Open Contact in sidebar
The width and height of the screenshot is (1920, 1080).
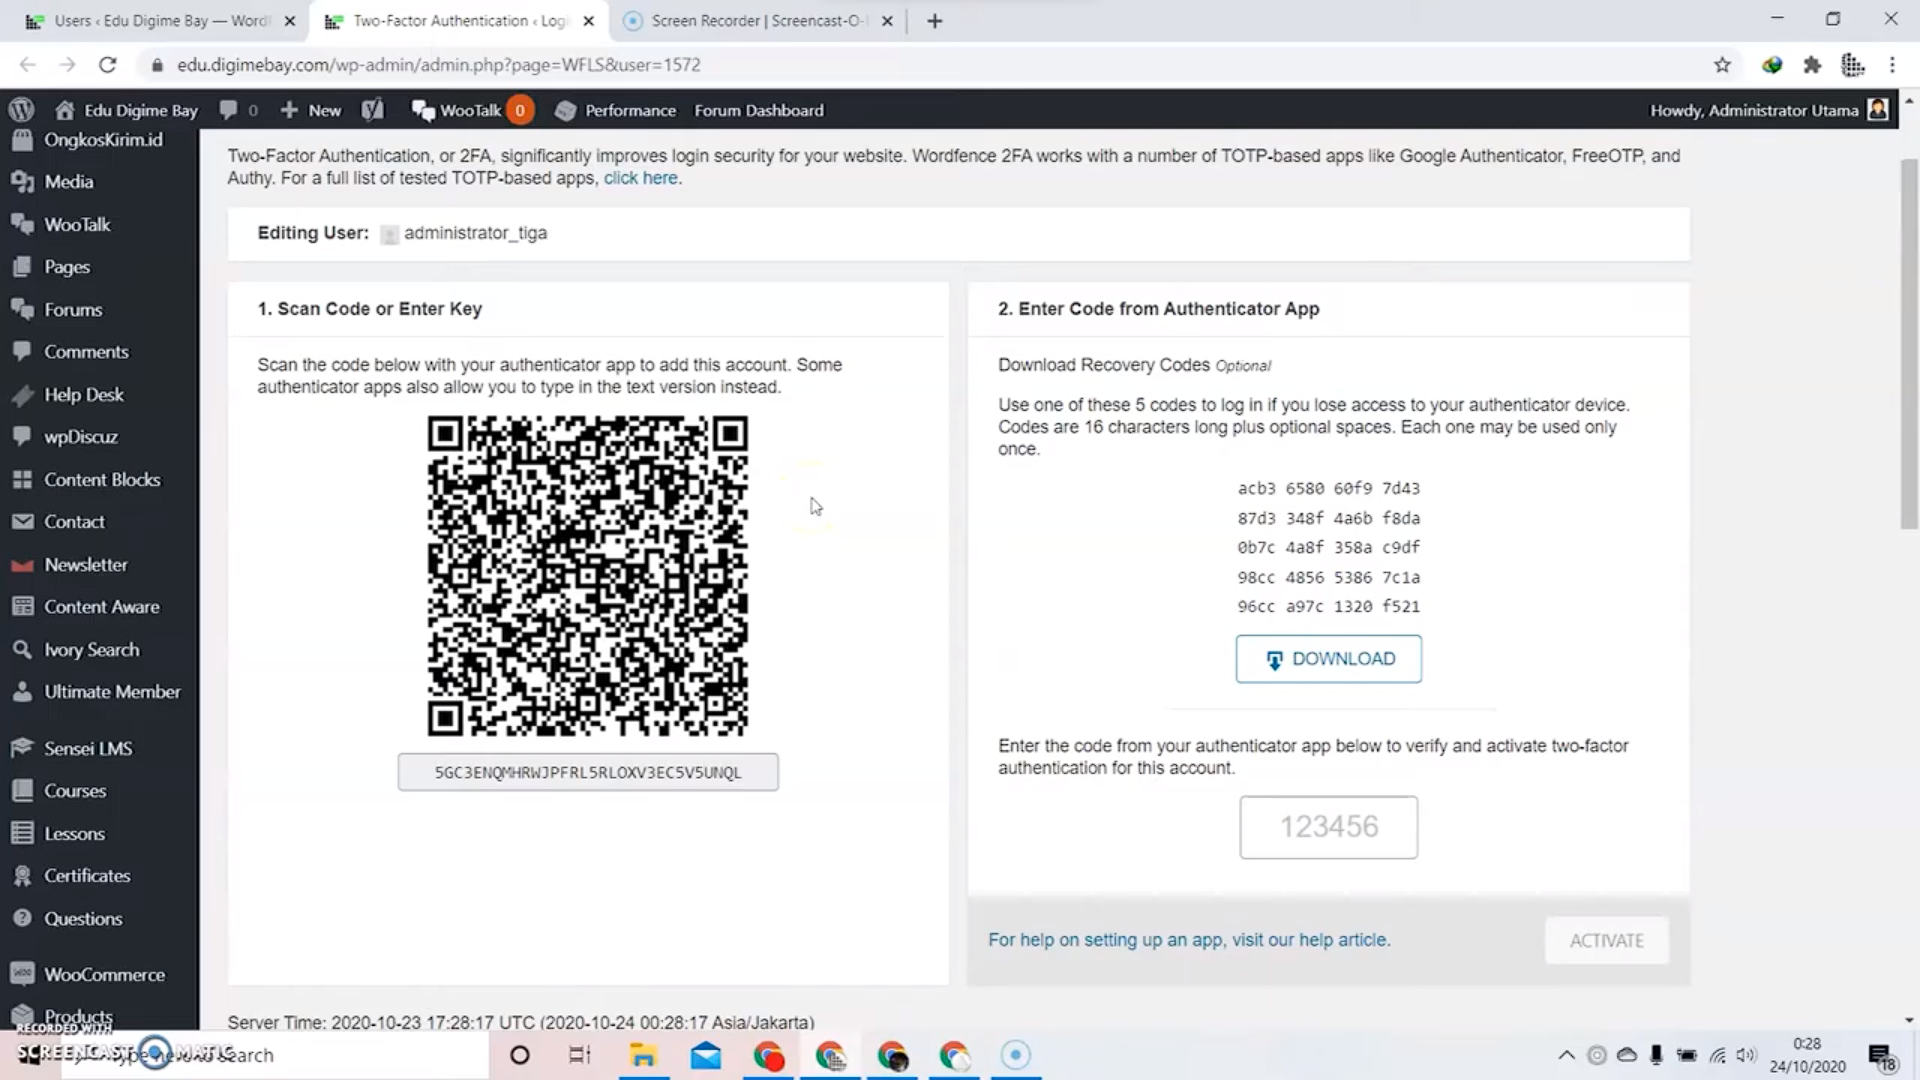[x=100, y=522]
